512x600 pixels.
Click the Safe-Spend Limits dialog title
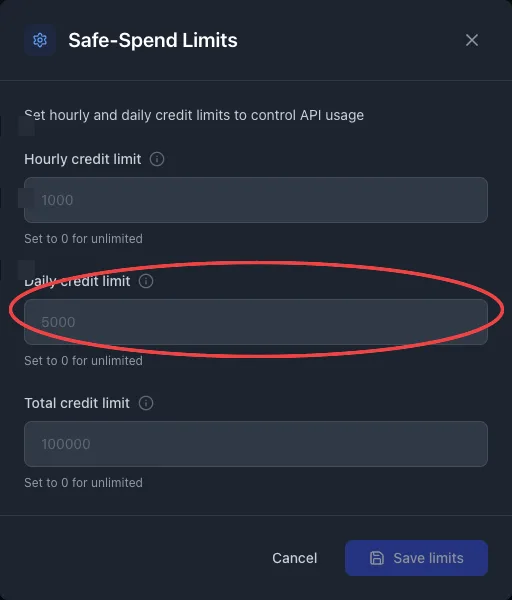point(153,40)
